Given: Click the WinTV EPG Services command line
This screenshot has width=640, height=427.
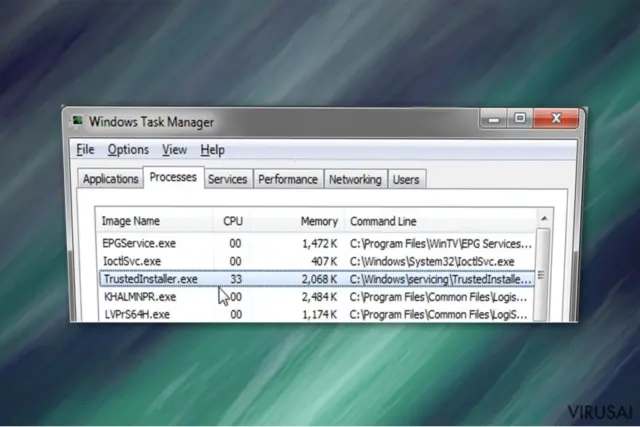Looking at the screenshot, I should click(x=441, y=244).
